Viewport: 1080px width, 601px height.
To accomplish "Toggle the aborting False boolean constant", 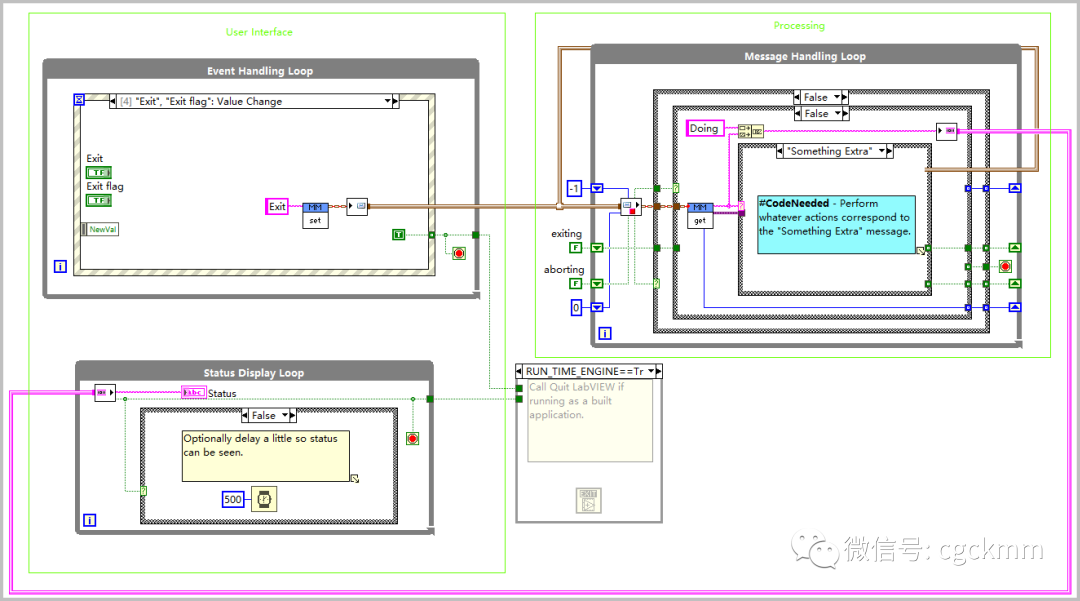I will point(576,284).
